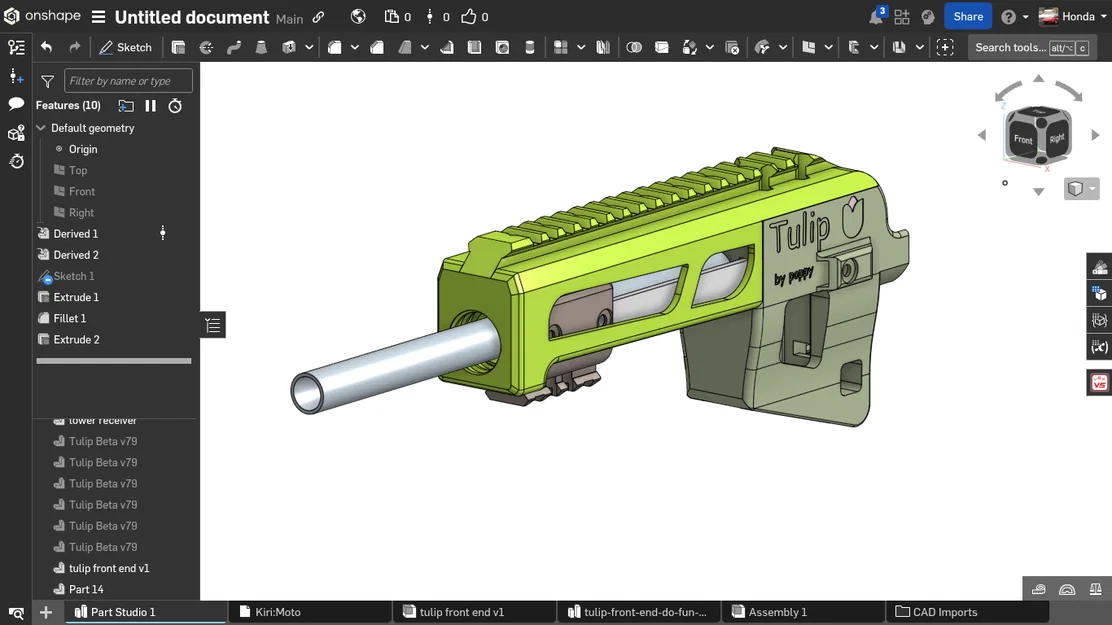Select the Draft tool icon
Image resolution: width=1112 pixels, height=625 pixels.
[404, 48]
